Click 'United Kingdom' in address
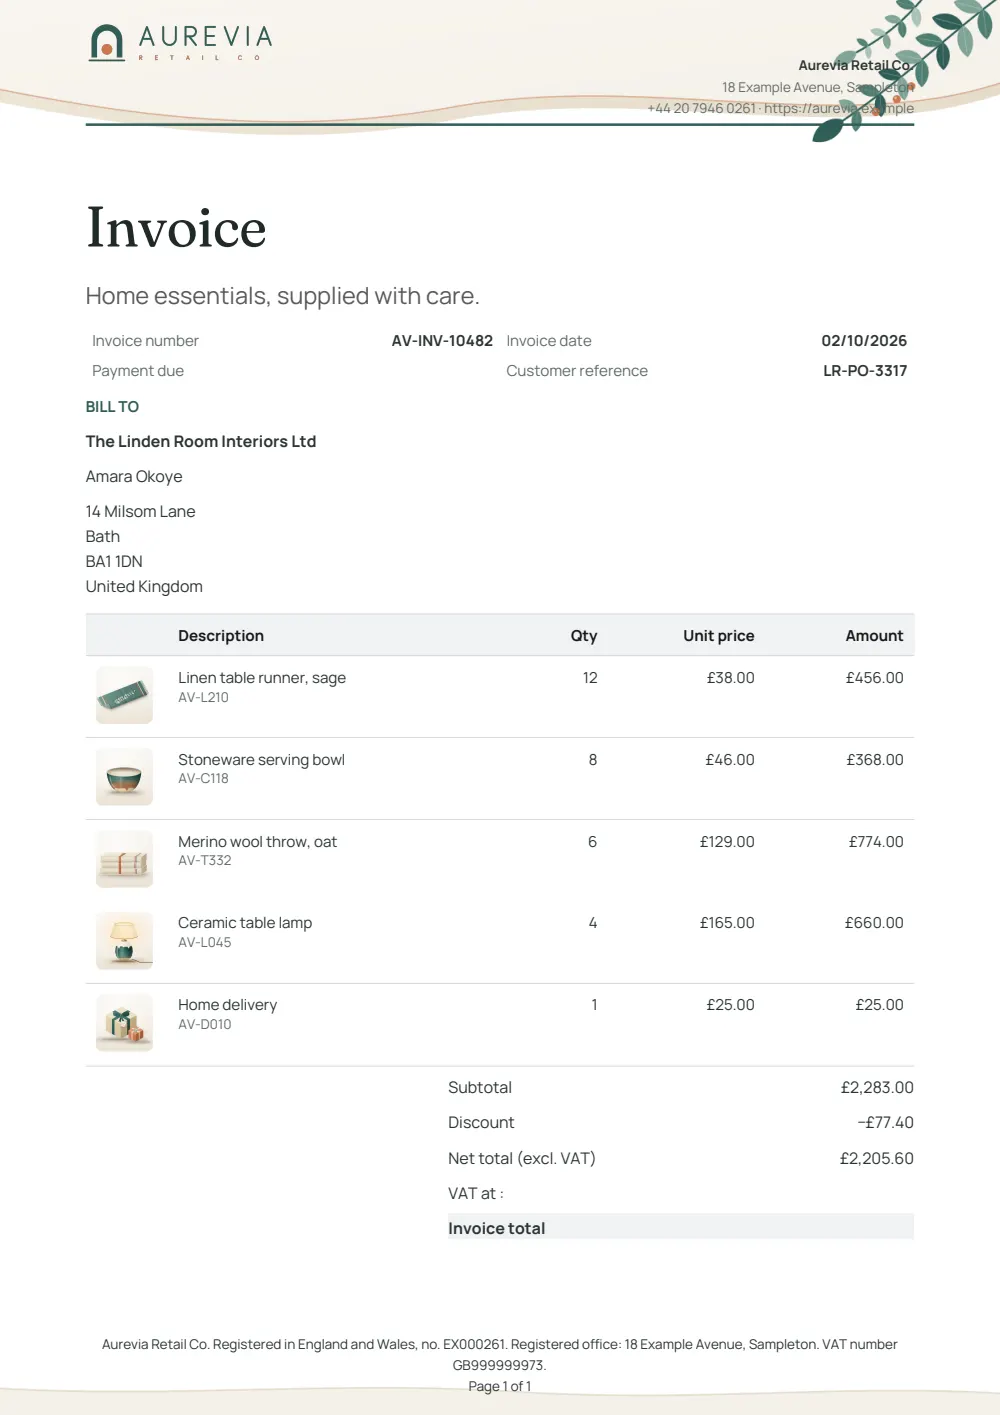The height and width of the screenshot is (1415, 1000). (x=144, y=587)
